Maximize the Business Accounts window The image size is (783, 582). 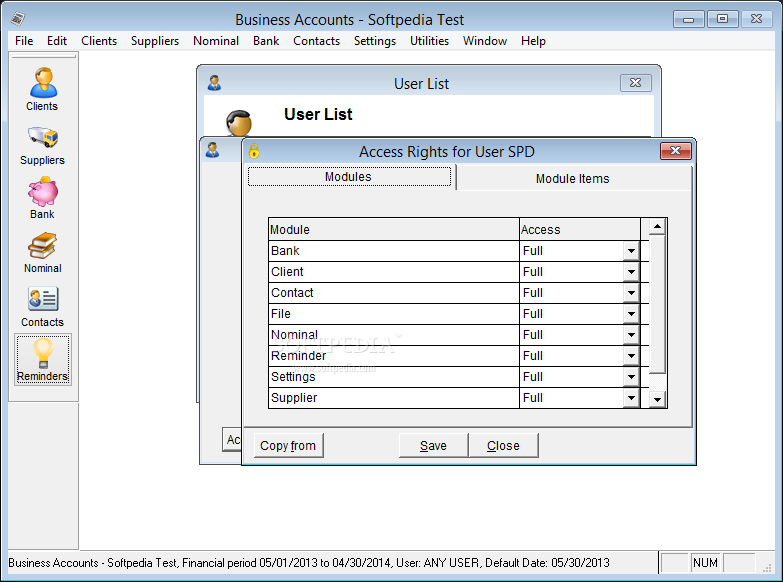coord(722,19)
